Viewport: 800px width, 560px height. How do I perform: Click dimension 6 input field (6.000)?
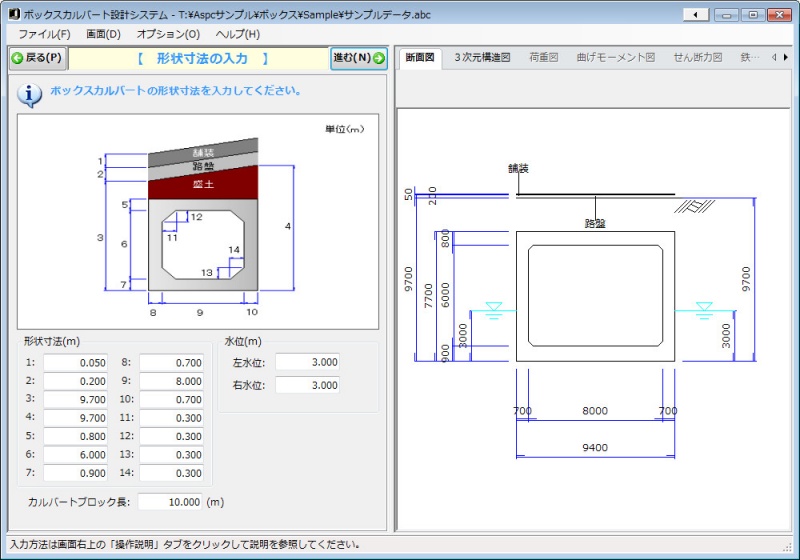point(76,454)
